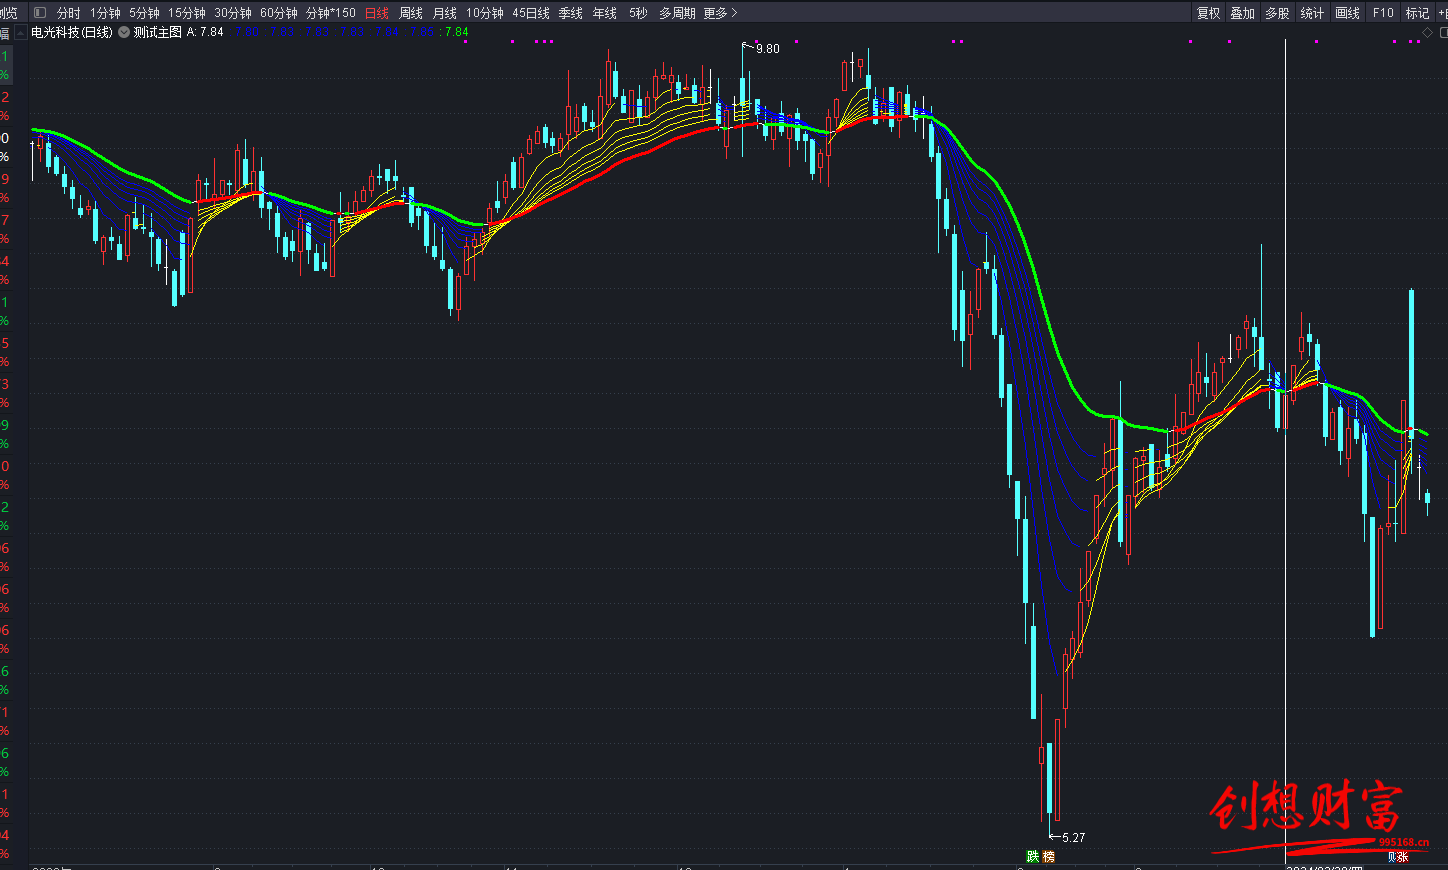
Task: Switch to 季线 quarterly chart
Action: coord(571,13)
